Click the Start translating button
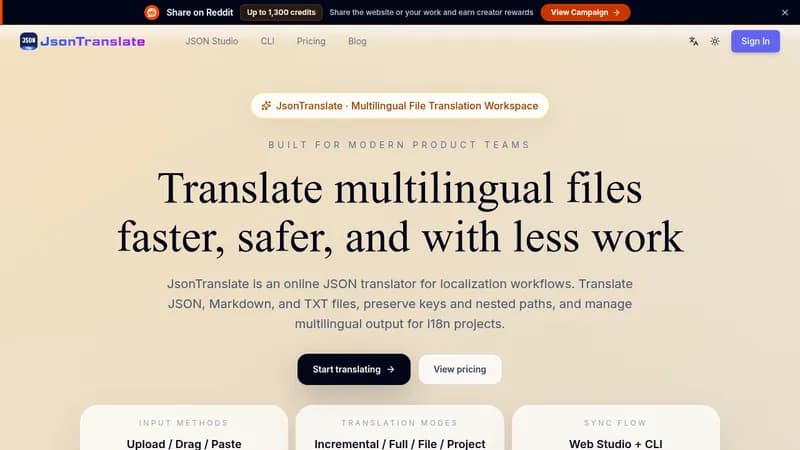800x450 pixels. [354, 369]
